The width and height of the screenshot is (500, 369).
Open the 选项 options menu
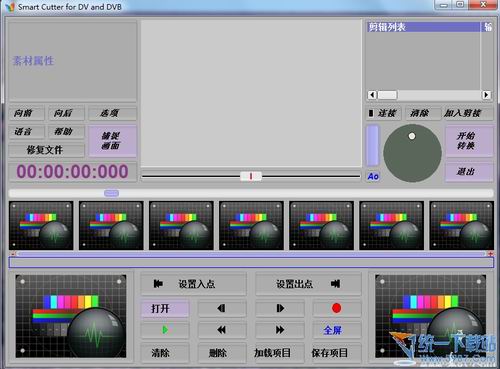(x=112, y=113)
